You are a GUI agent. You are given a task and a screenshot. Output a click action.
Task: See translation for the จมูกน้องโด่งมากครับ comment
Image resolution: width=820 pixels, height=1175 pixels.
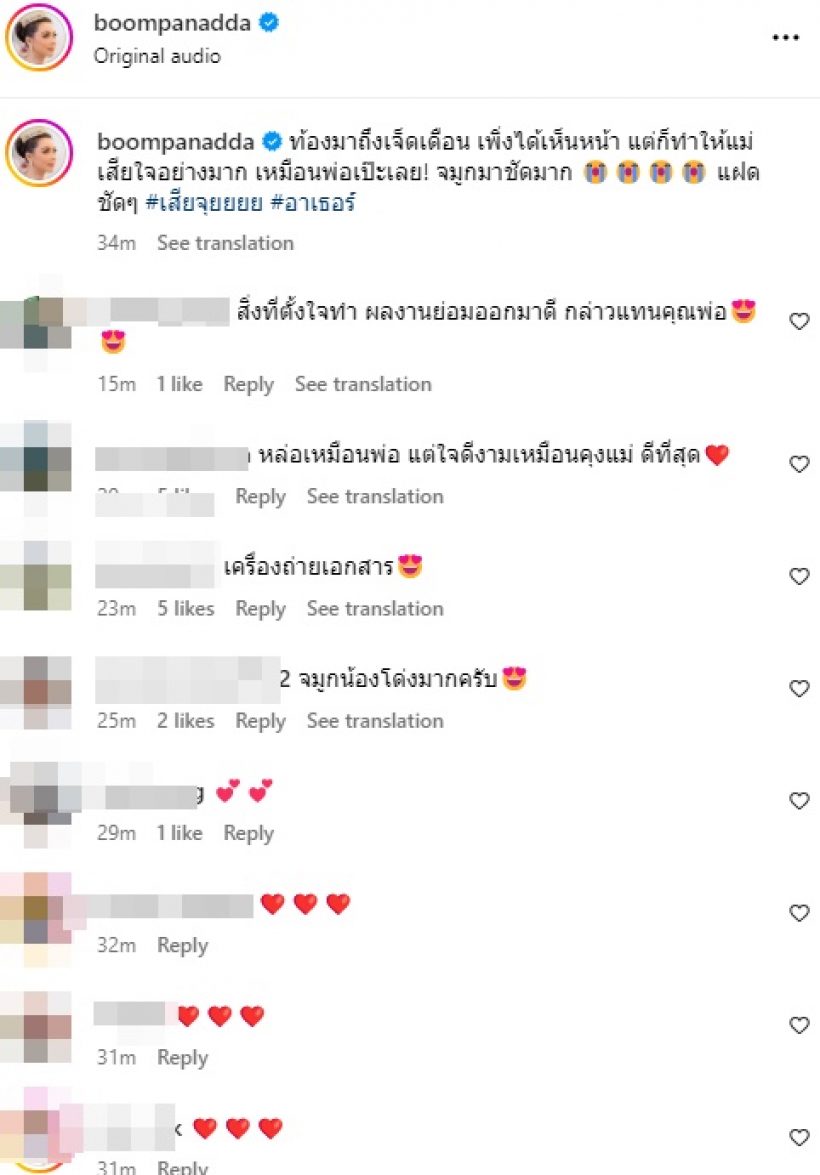click(375, 721)
